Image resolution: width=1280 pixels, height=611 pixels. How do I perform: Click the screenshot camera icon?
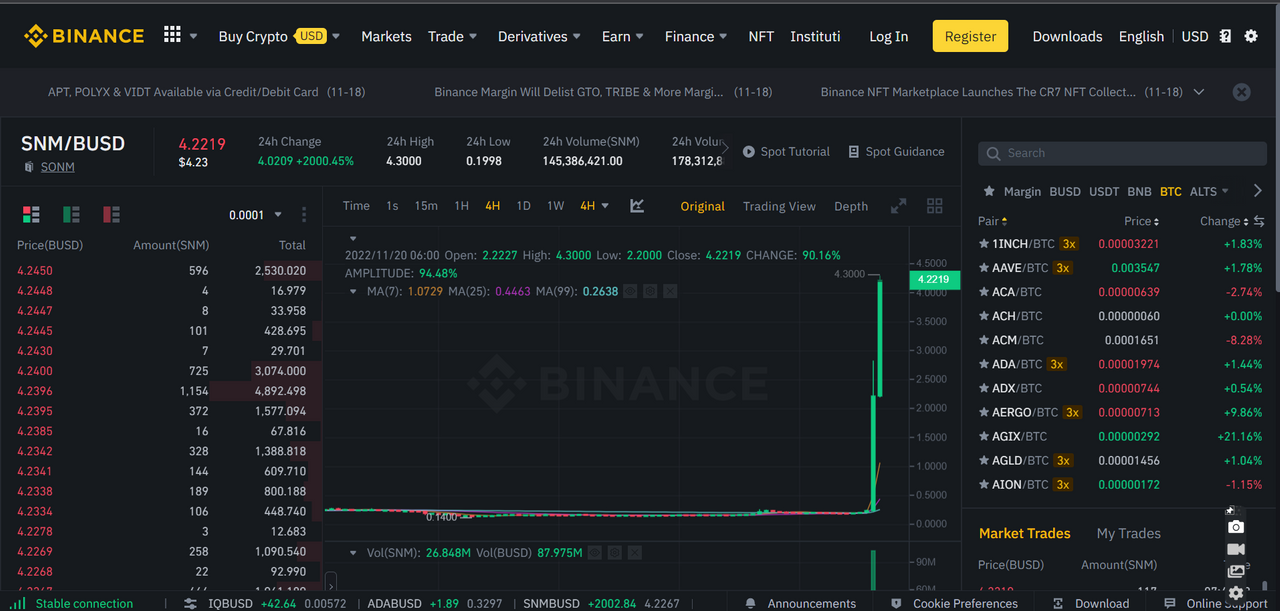[1236, 527]
